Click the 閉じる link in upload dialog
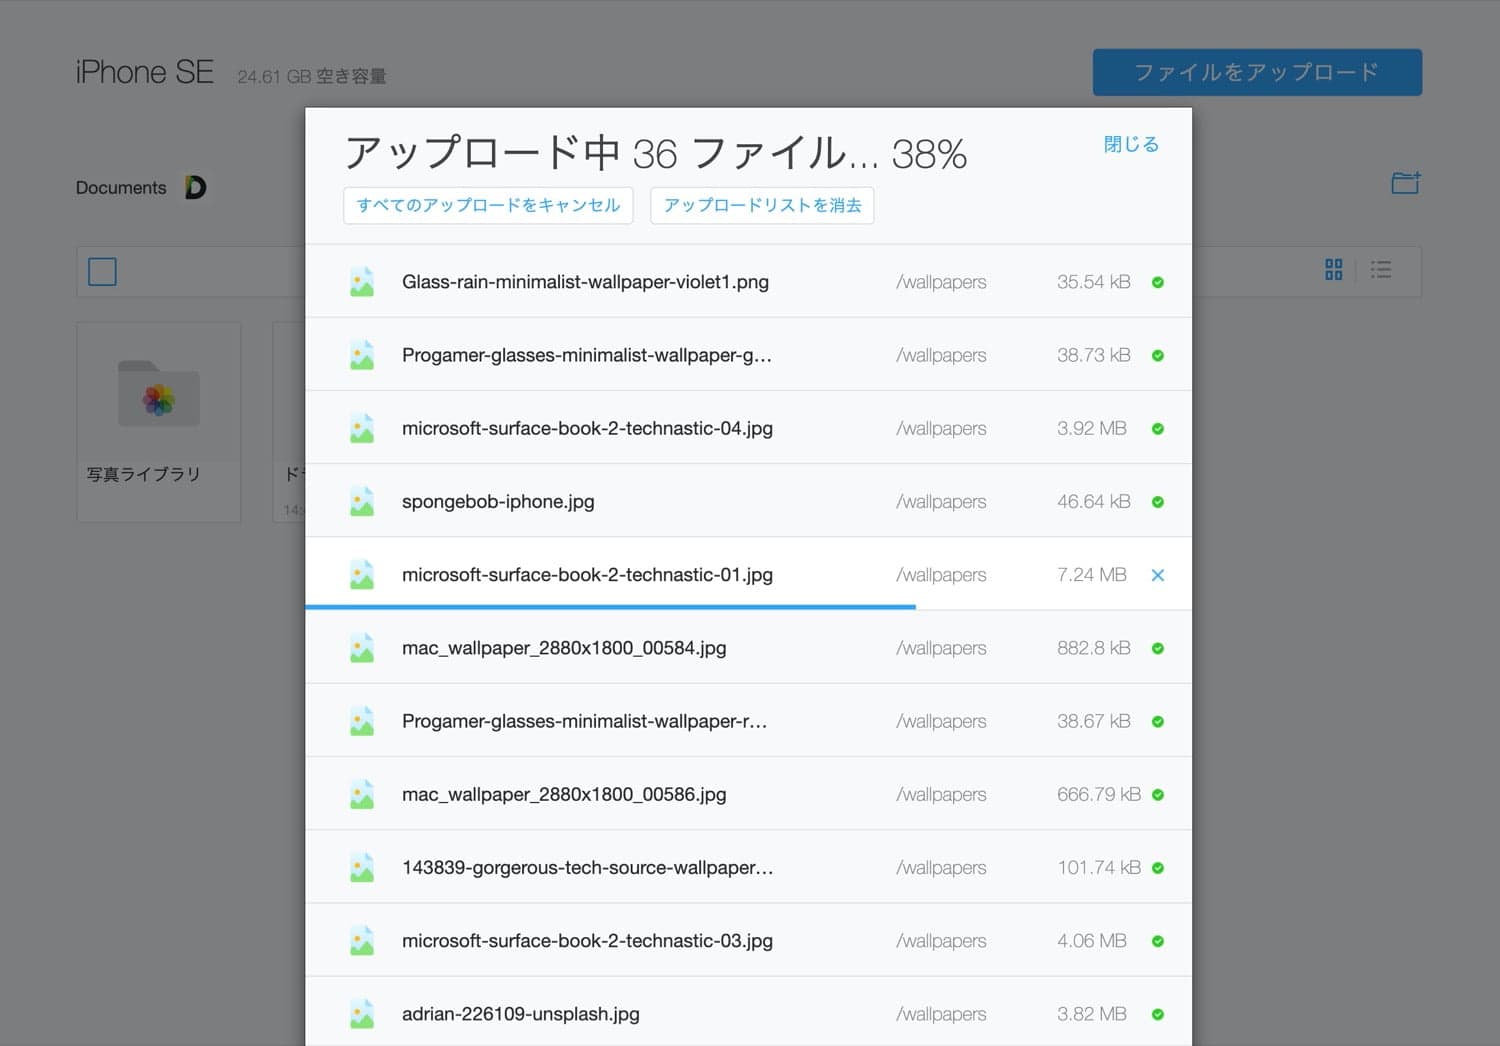The image size is (1500, 1046). (x=1131, y=144)
